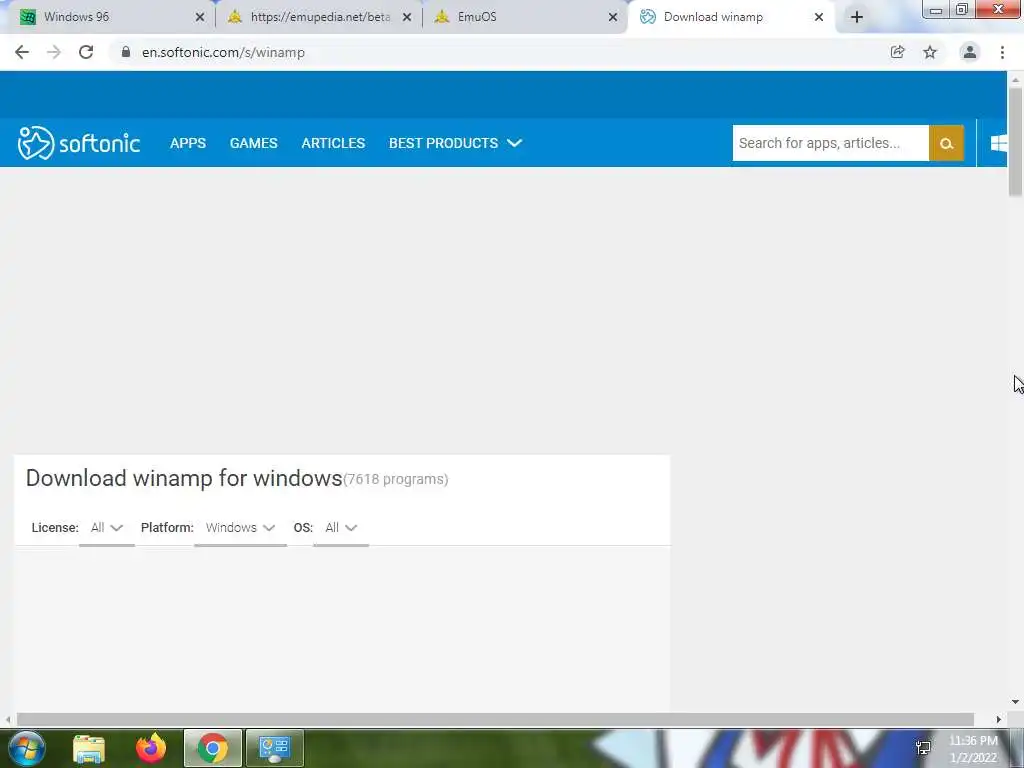Click the Softonic logo
Screen dimensions: 1024x768
pos(79,142)
